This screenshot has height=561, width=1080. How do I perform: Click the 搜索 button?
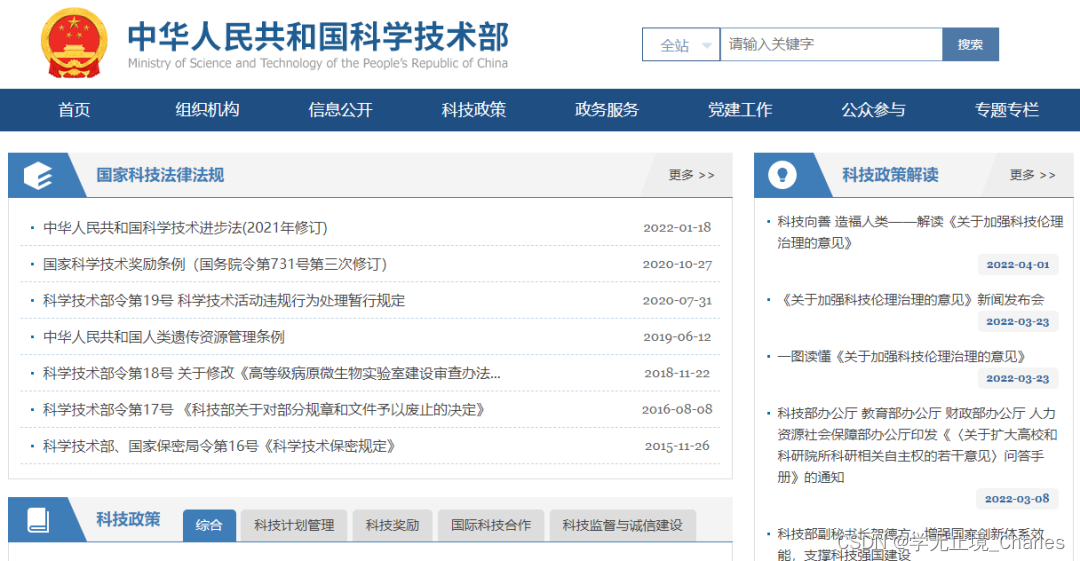coord(970,45)
